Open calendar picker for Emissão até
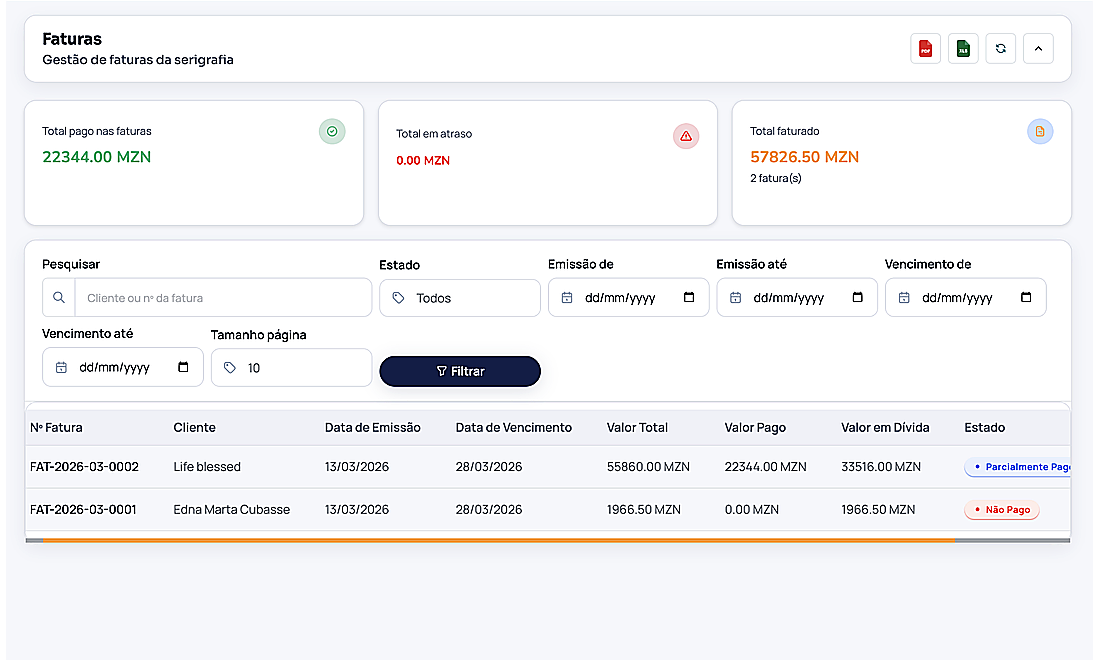The image size is (1100, 660). [x=857, y=298]
